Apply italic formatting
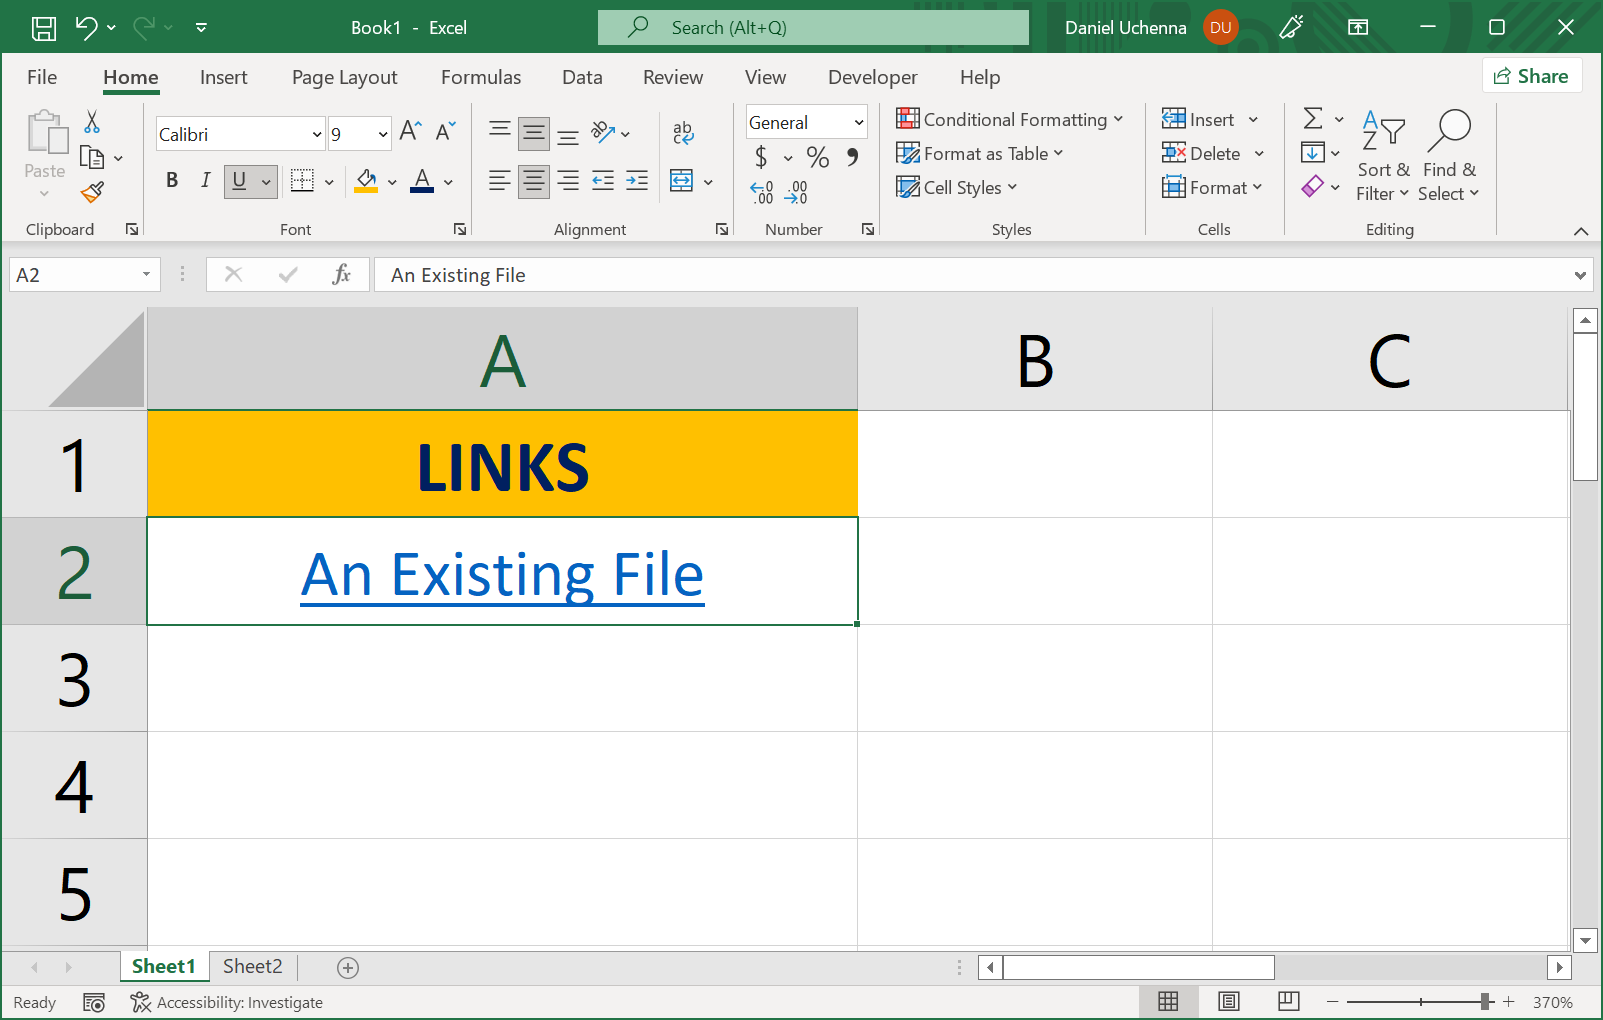Image resolution: width=1603 pixels, height=1020 pixels. (x=205, y=181)
